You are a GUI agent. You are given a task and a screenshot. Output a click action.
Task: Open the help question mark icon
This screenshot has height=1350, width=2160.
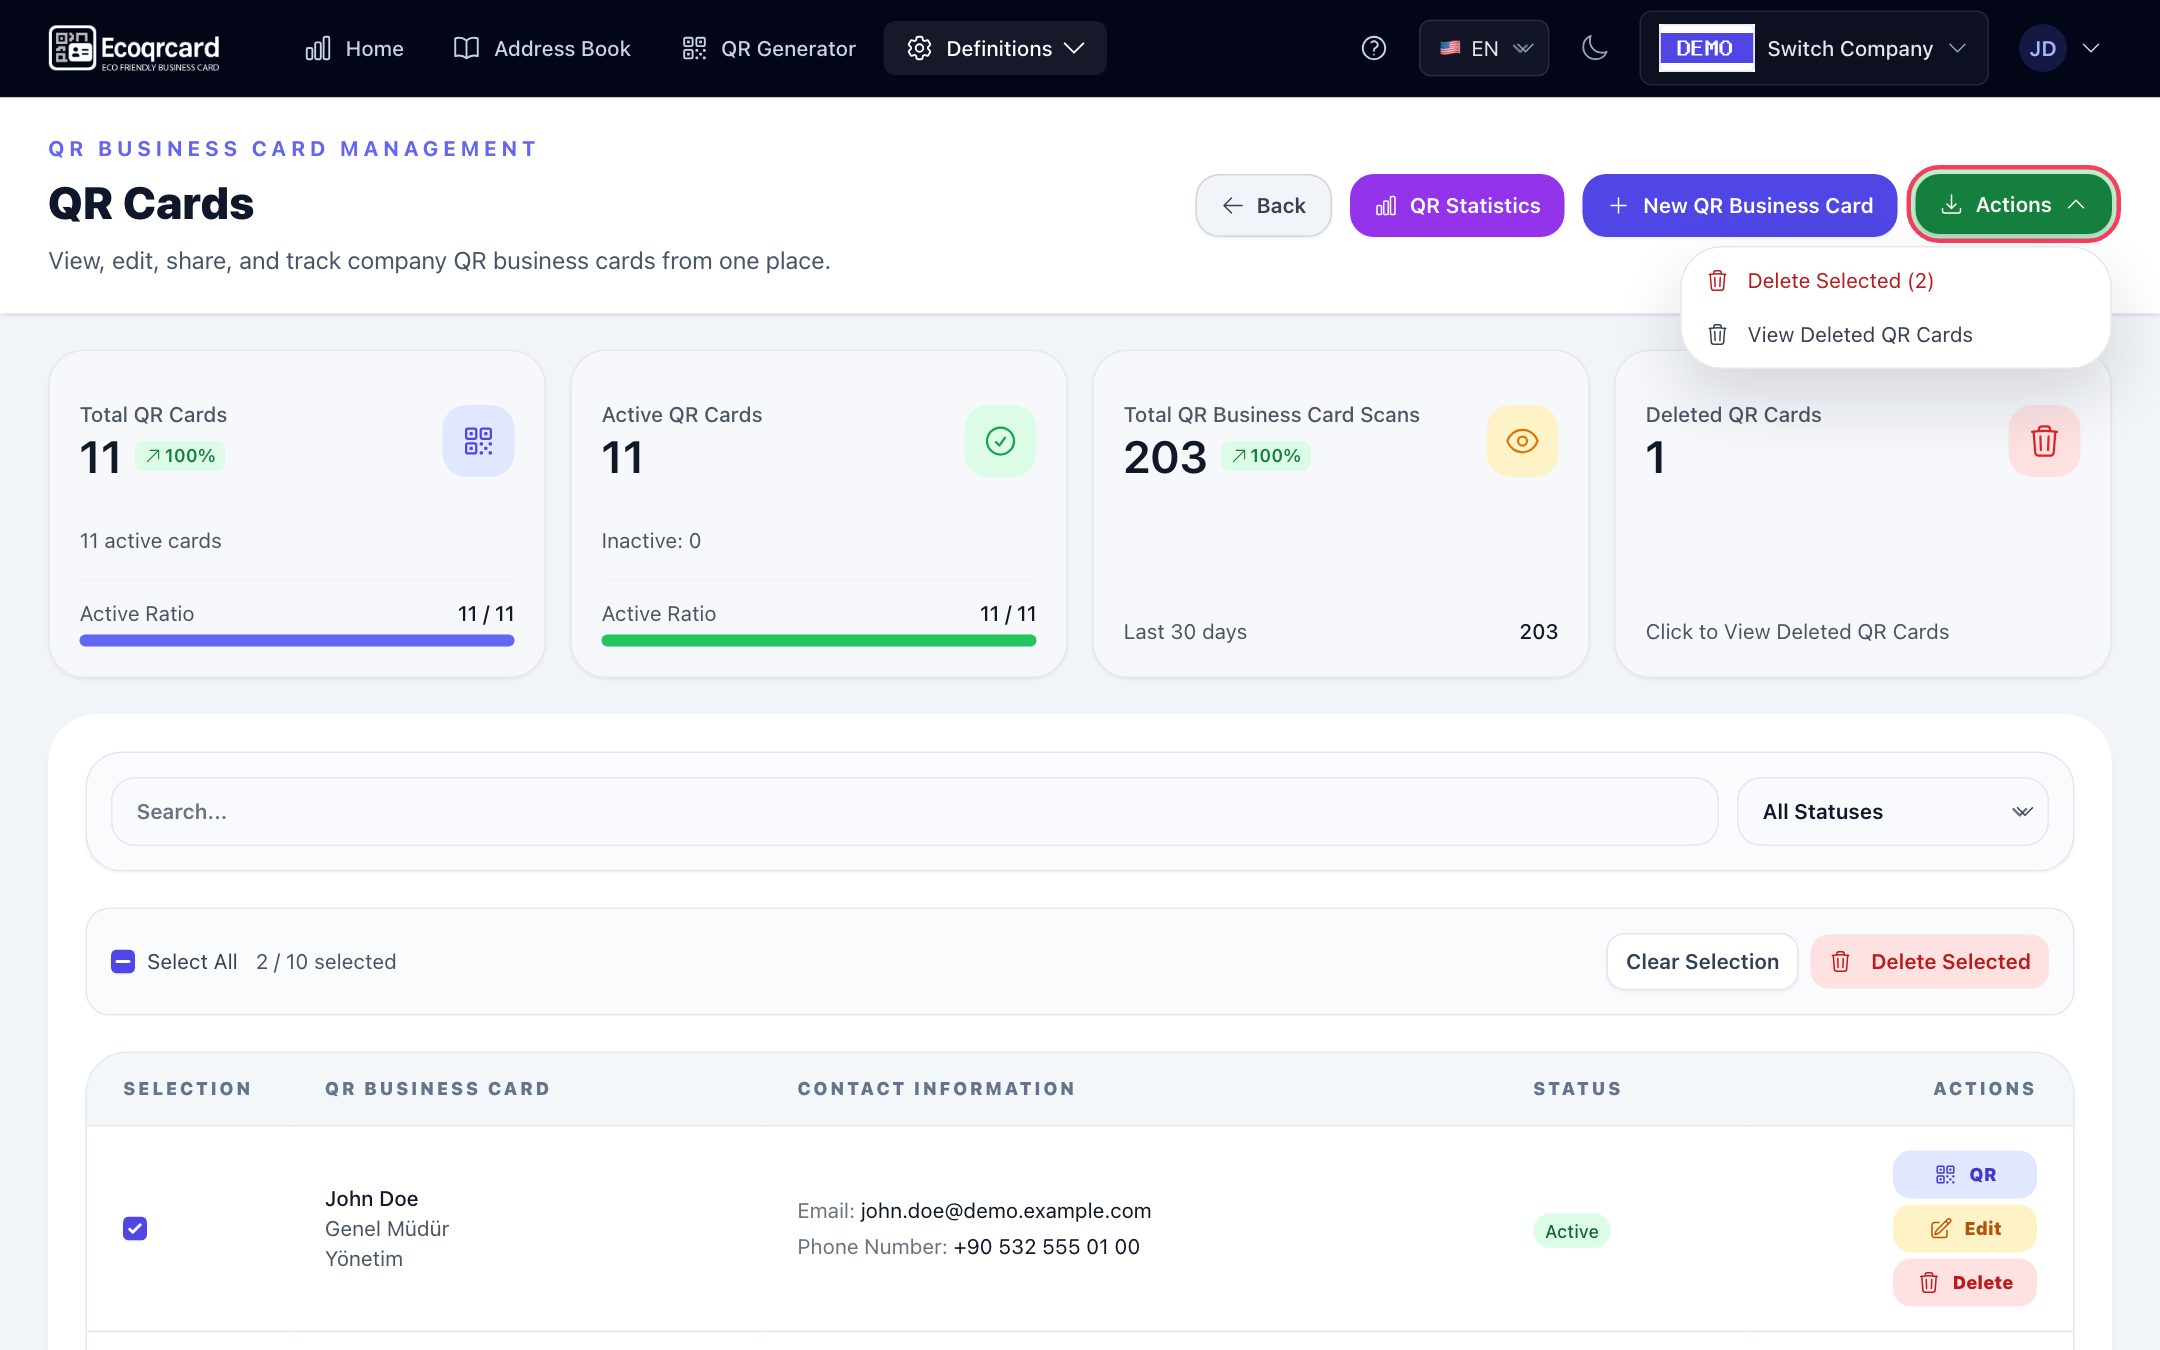(x=1374, y=48)
